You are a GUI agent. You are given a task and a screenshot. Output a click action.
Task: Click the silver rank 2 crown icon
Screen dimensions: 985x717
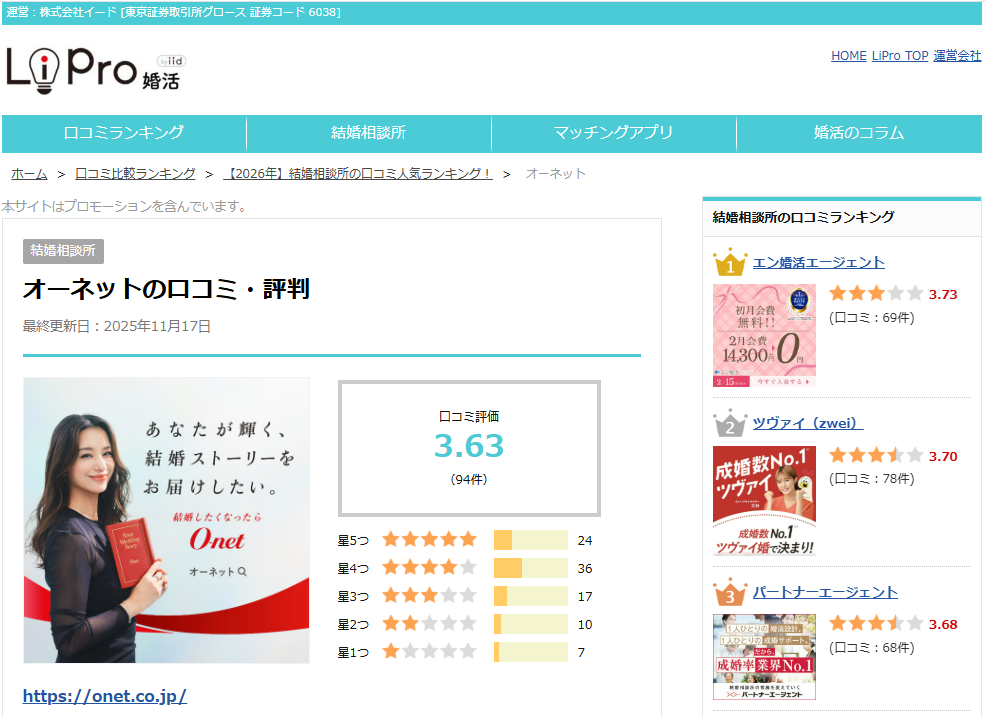pyautogui.click(x=730, y=425)
